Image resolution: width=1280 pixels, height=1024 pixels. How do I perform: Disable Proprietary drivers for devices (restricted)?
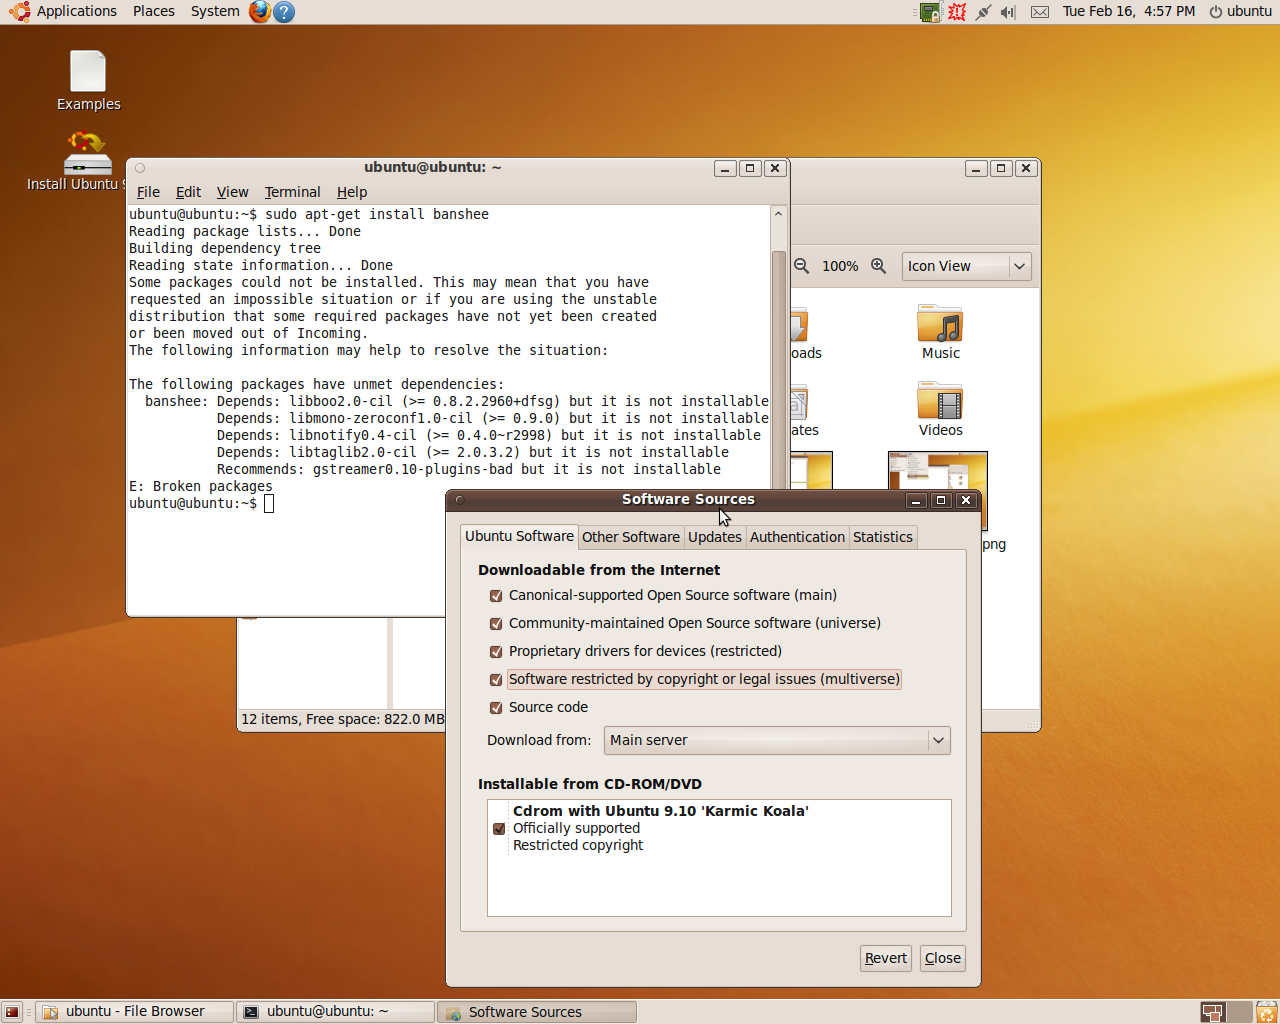[x=496, y=652]
